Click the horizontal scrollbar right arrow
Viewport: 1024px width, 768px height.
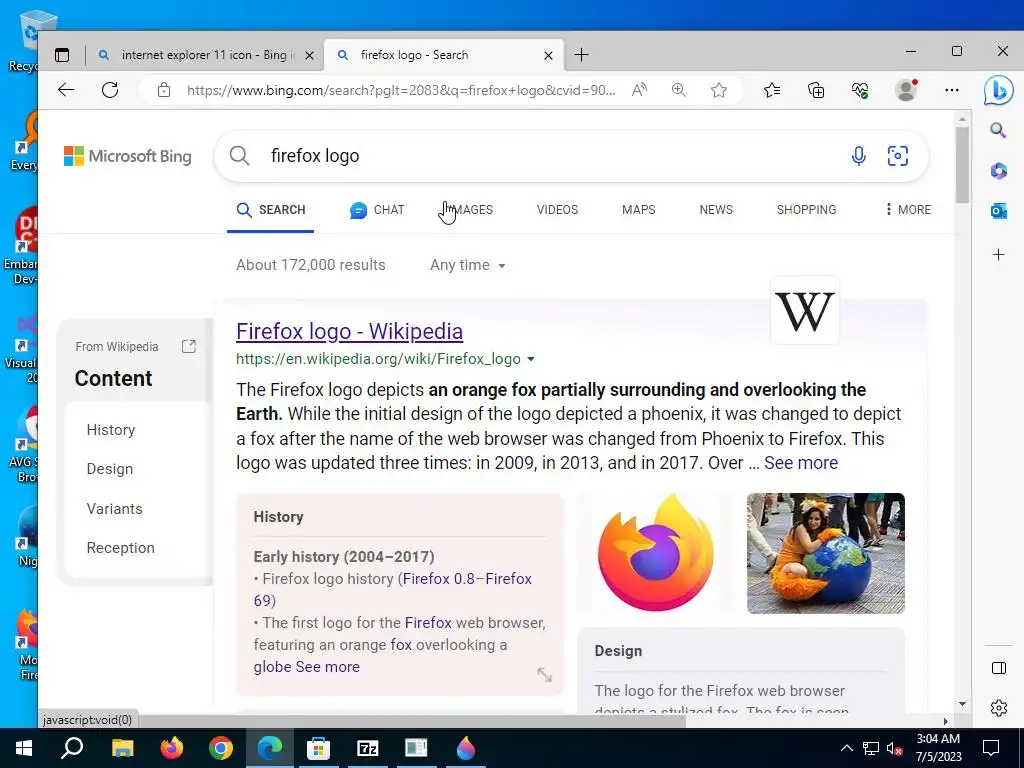point(945,721)
